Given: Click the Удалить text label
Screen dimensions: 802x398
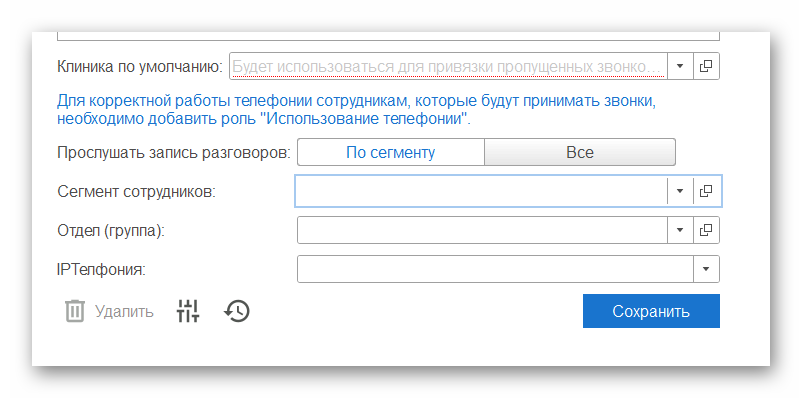Looking at the screenshot, I should click(124, 311).
